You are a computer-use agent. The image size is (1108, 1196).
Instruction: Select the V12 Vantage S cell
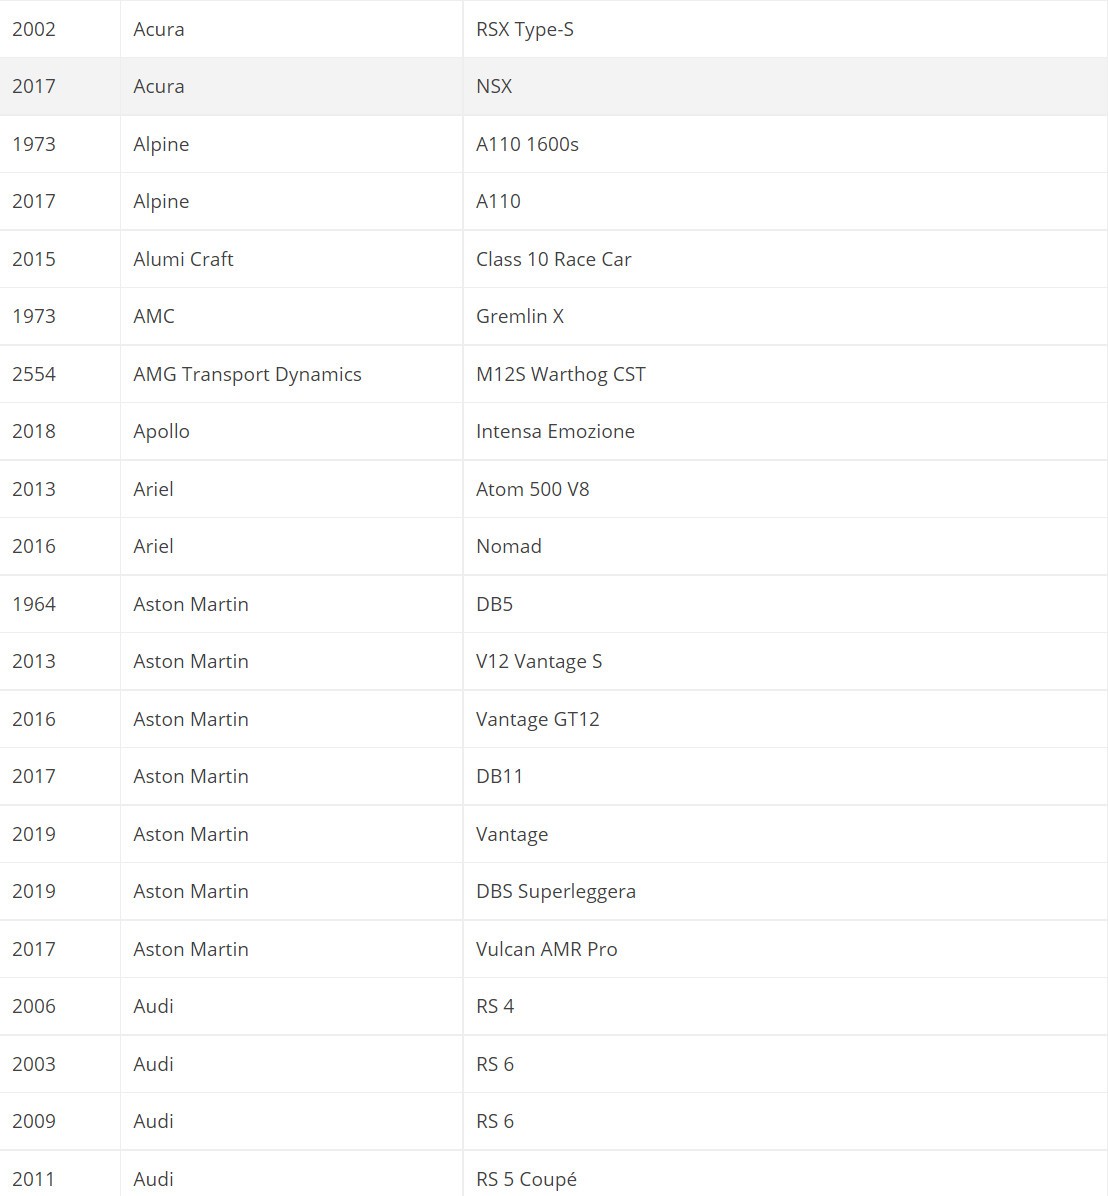pos(539,661)
